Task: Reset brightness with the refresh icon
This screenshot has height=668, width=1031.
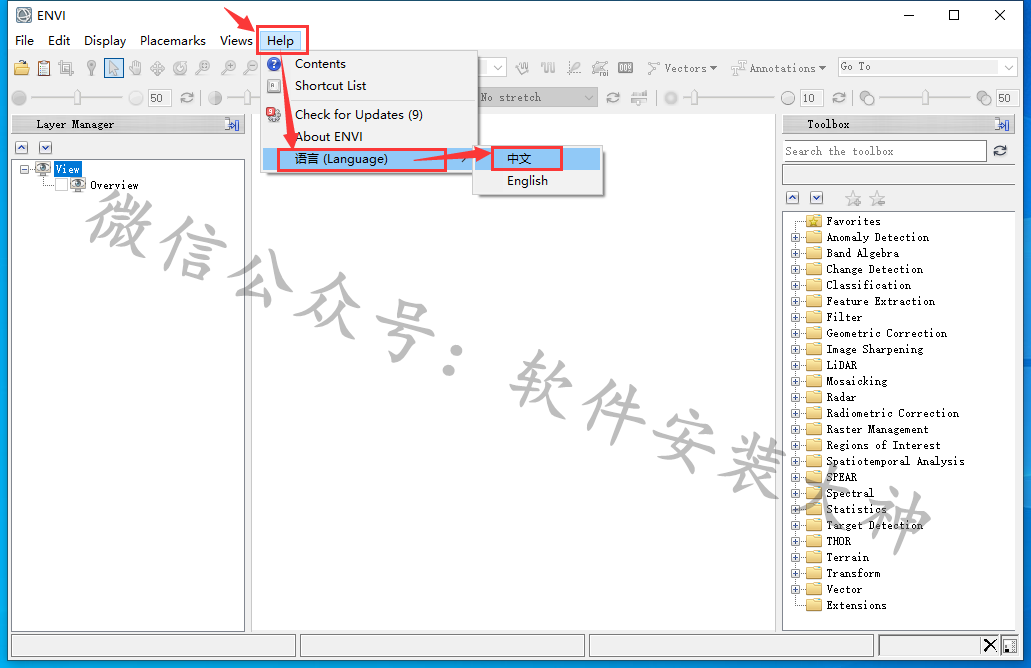Action: [187, 98]
